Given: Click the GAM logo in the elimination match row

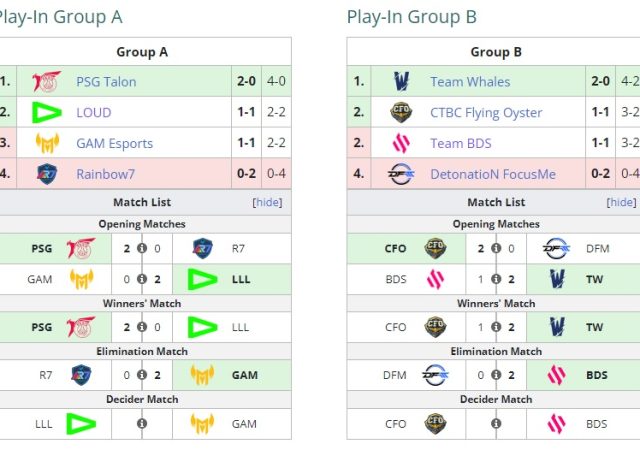Looking at the screenshot, I should click(x=202, y=376).
